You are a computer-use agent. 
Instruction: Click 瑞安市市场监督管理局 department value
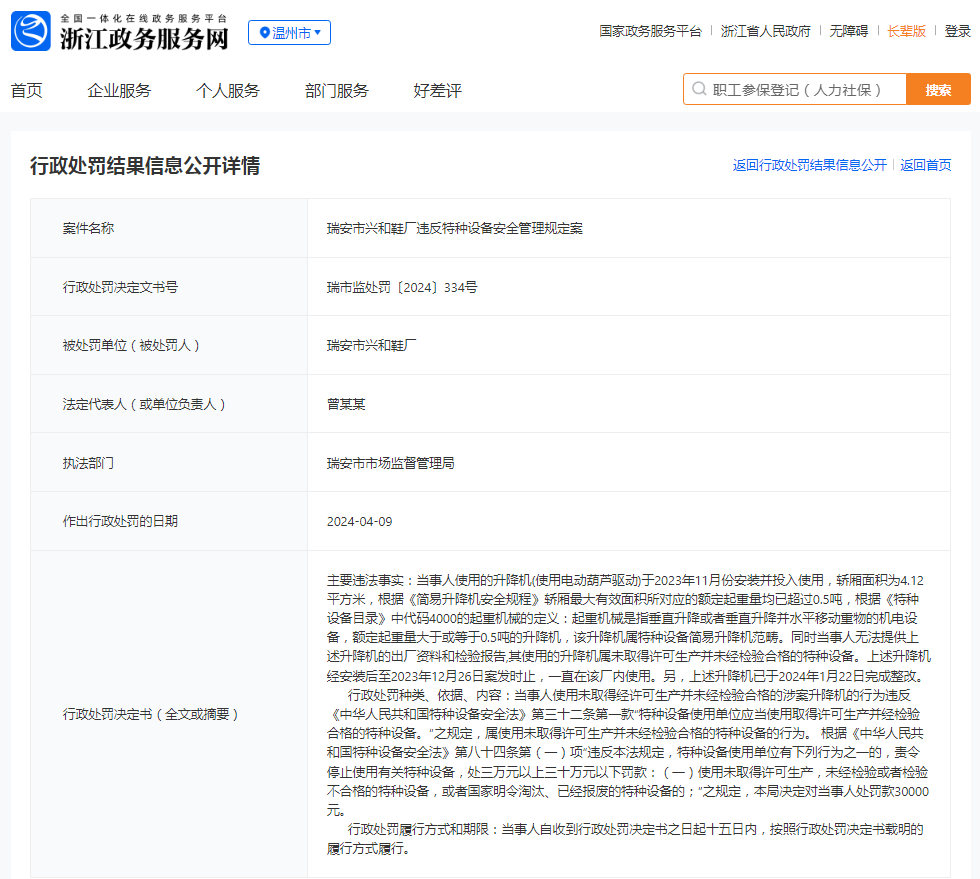click(x=391, y=463)
